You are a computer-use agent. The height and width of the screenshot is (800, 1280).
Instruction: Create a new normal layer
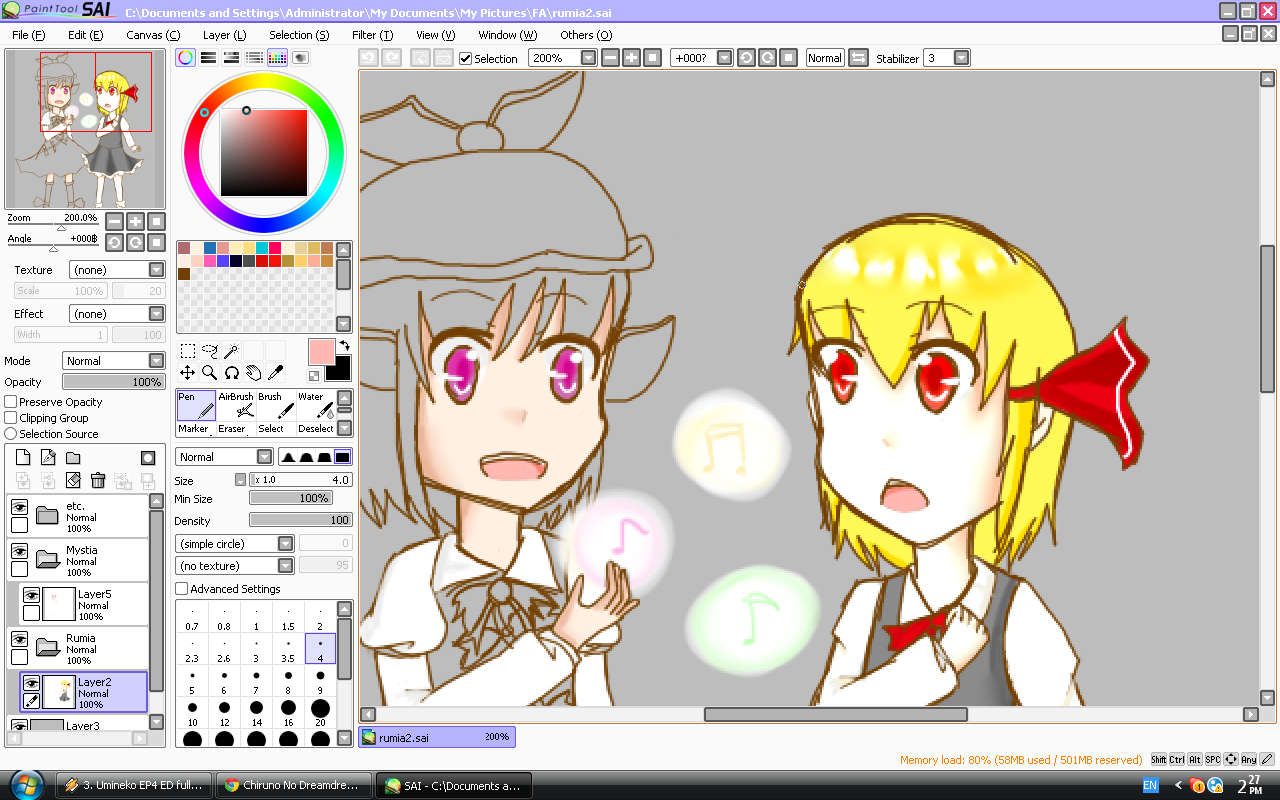tap(23, 458)
